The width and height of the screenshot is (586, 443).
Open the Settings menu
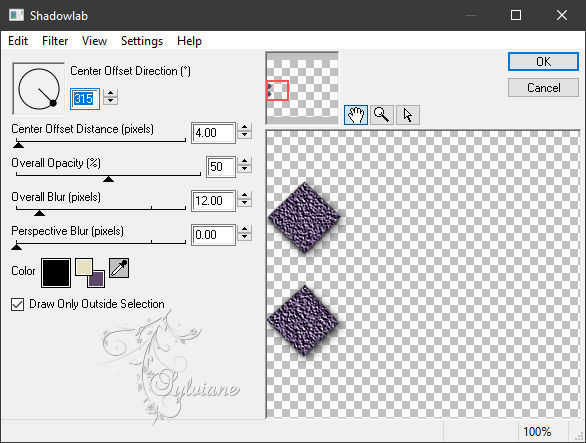142,41
